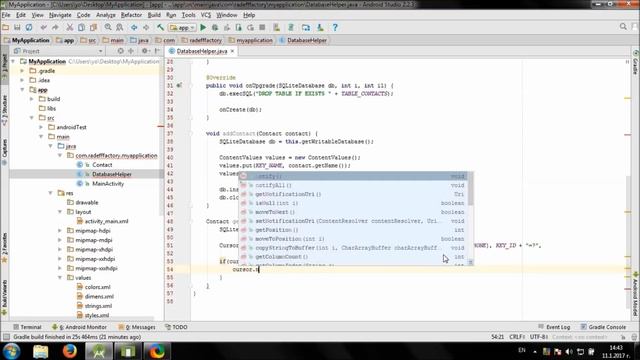Collapse all via the Project panel header icon
Image resolution: width=640 pixels, height=360 pixels.
point(131,51)
